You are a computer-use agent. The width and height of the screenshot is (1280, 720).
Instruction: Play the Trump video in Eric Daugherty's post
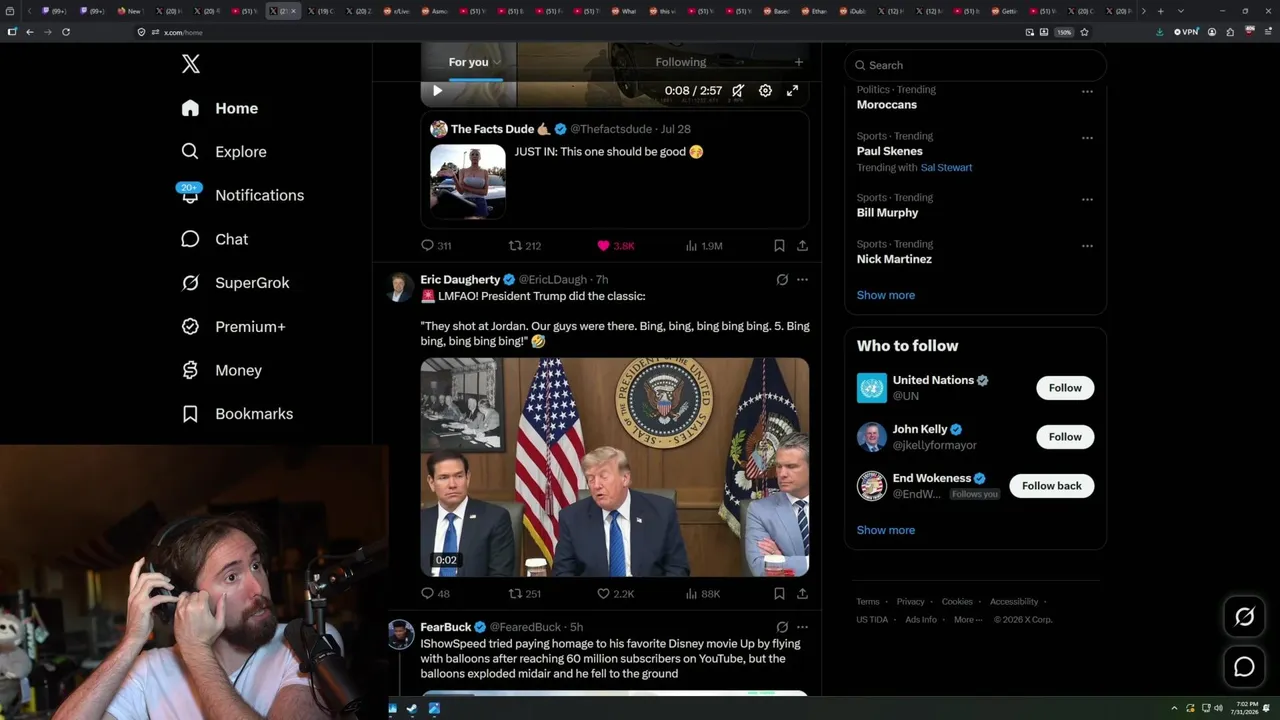(x=615, y=467)
